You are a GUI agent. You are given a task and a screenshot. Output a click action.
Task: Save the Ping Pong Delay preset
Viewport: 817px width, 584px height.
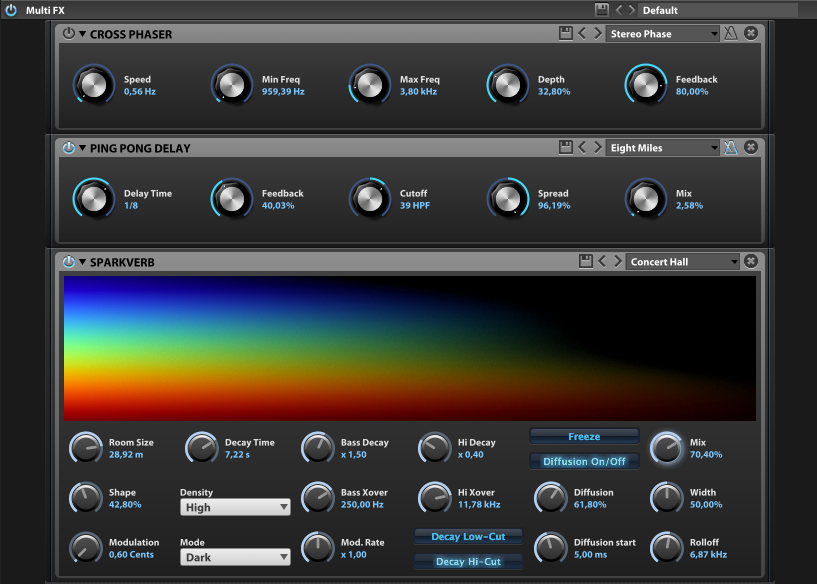pyautogui.click(x=565, y=147)
